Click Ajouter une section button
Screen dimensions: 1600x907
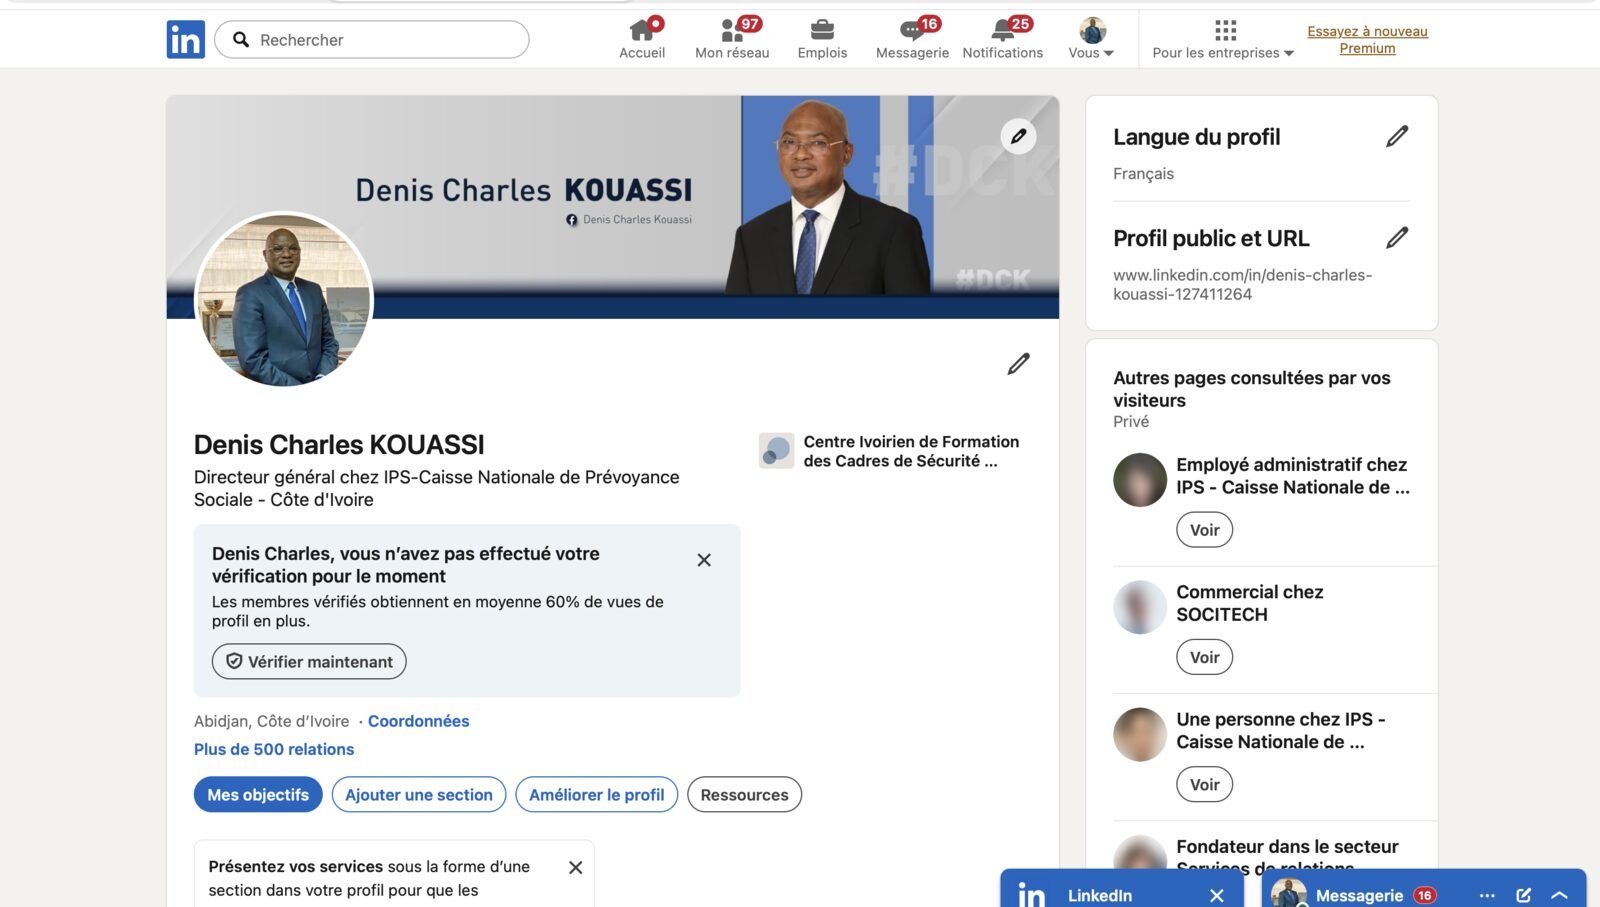(419, 795)
